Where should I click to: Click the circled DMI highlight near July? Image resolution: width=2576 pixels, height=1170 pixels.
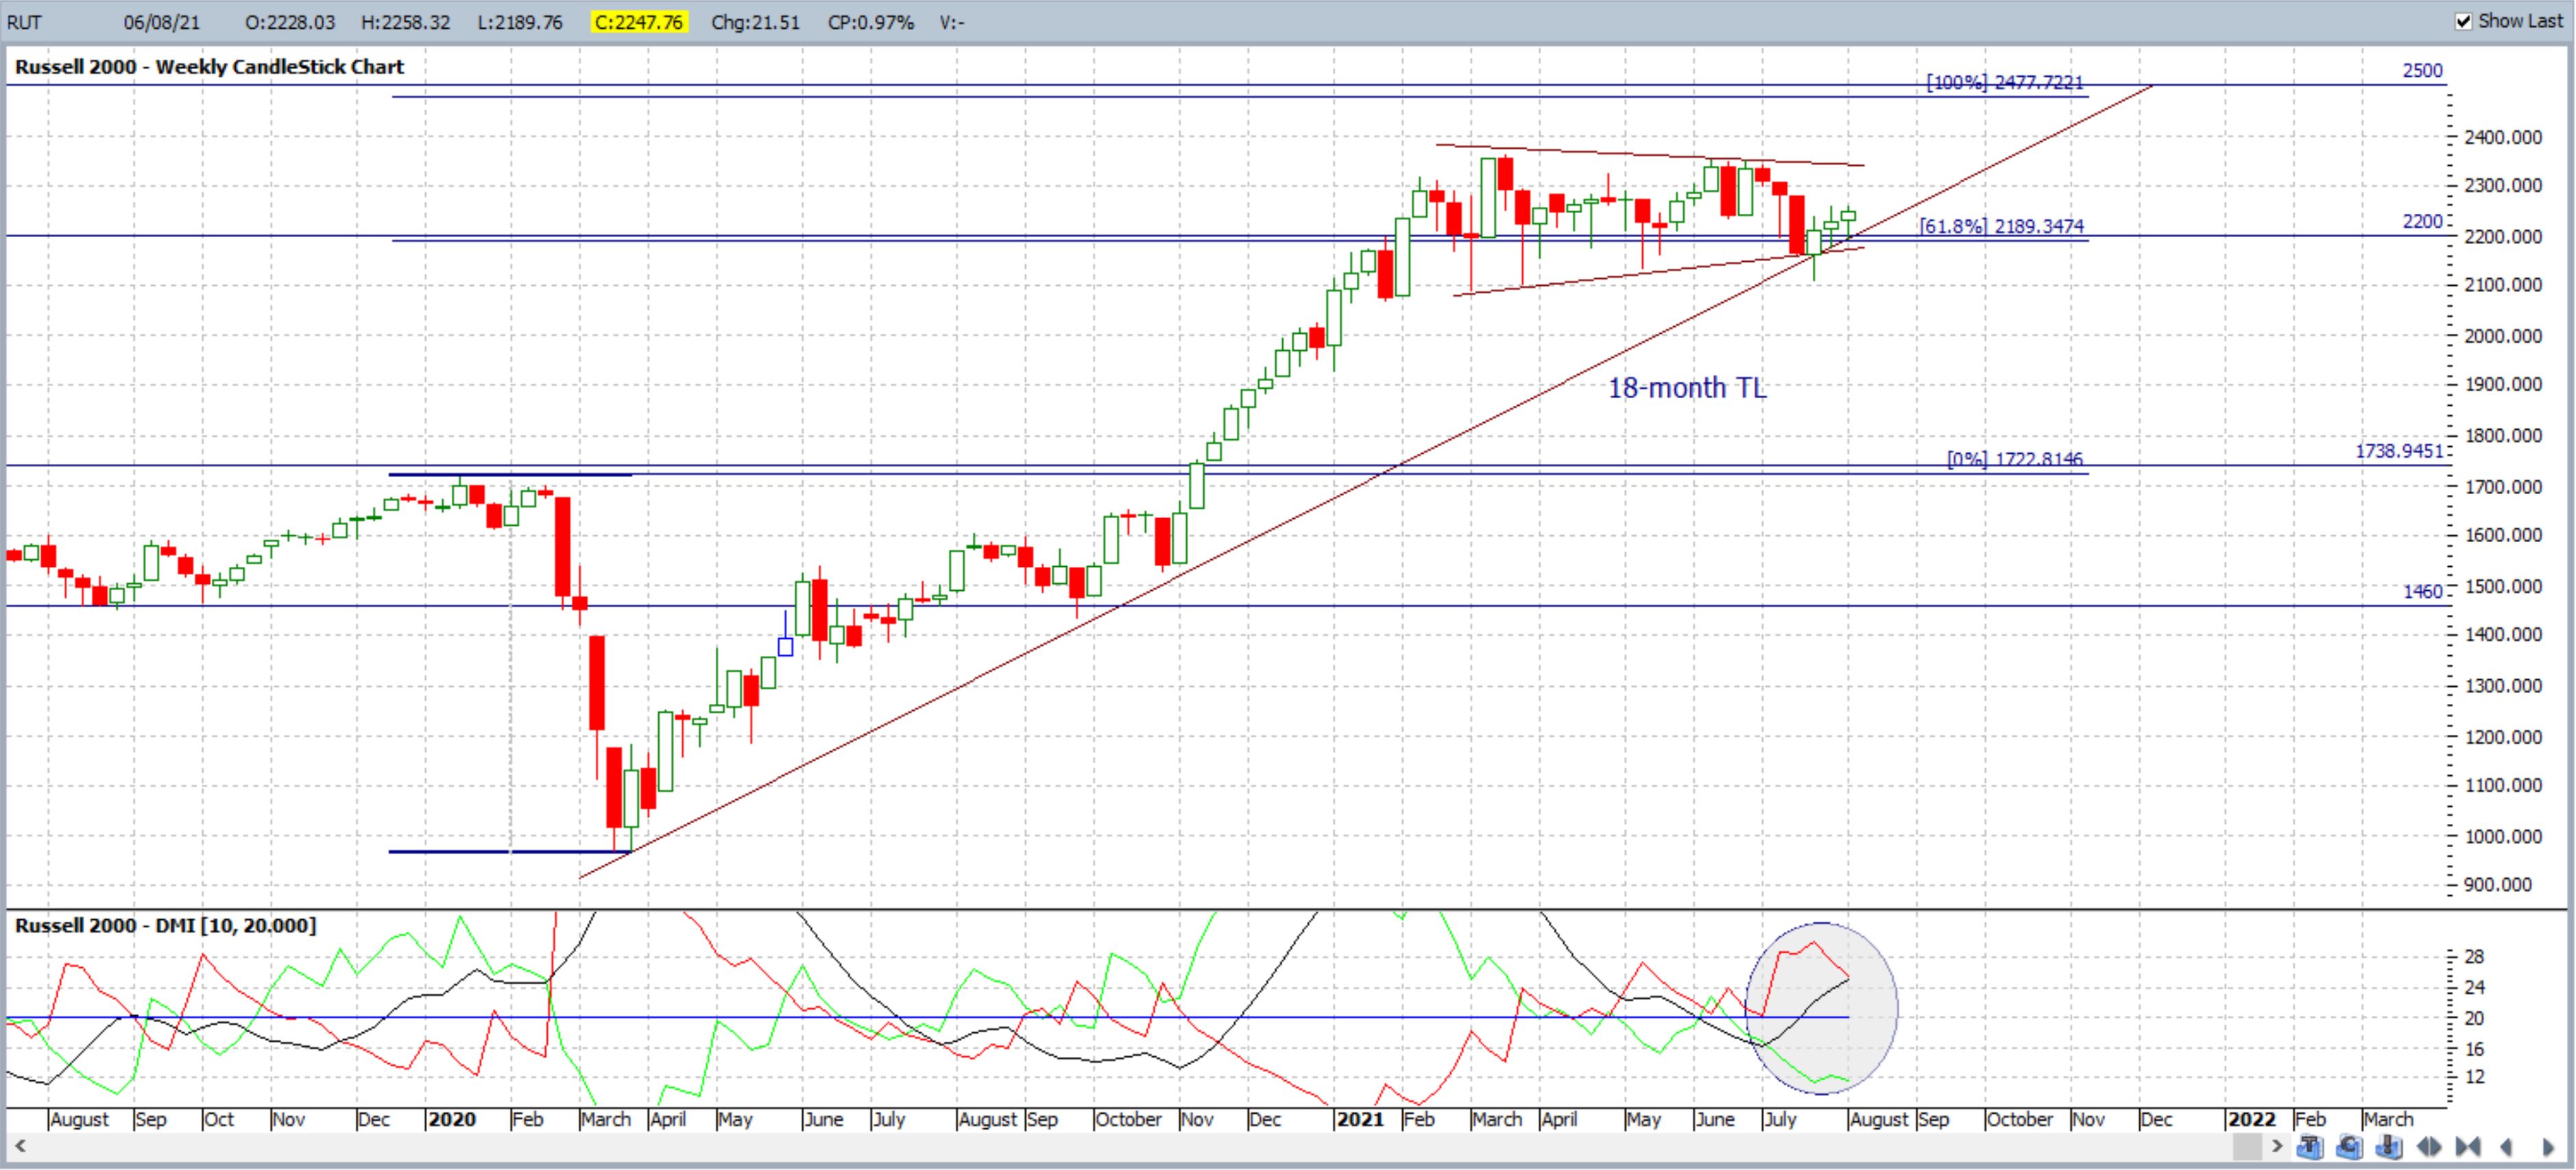[x=1821, y=1007]
